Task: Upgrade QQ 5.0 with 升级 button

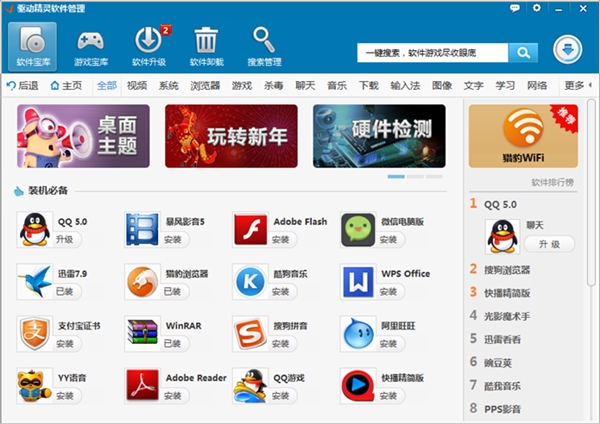Action: tap(66, 240)
